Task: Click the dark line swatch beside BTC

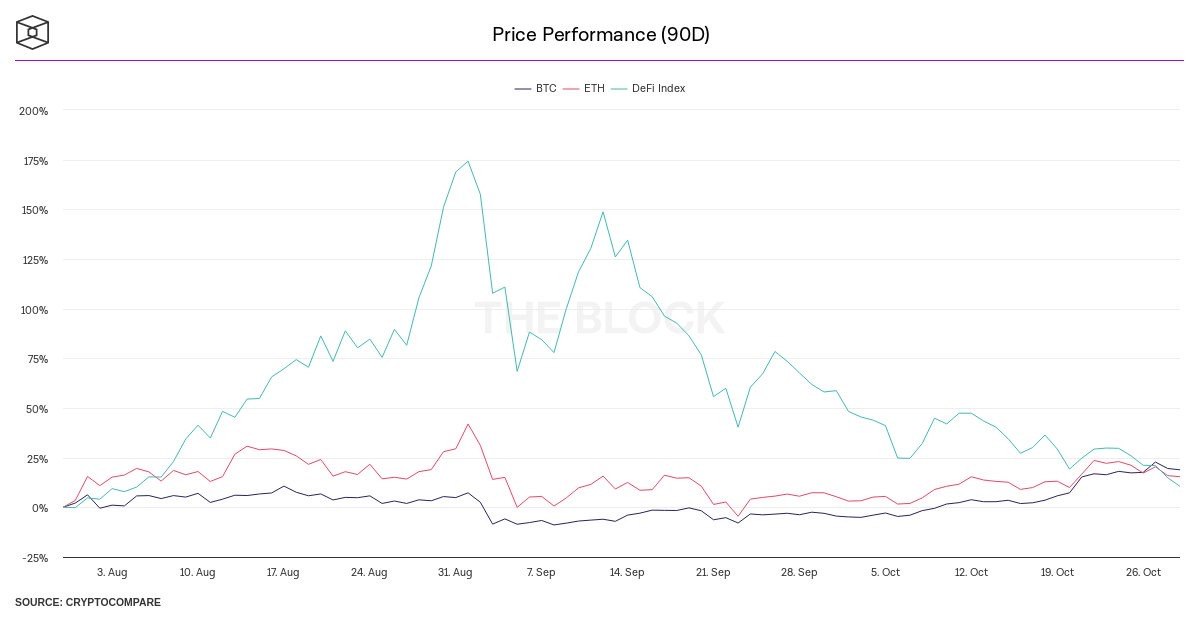Action: click(x=522, y=88)
